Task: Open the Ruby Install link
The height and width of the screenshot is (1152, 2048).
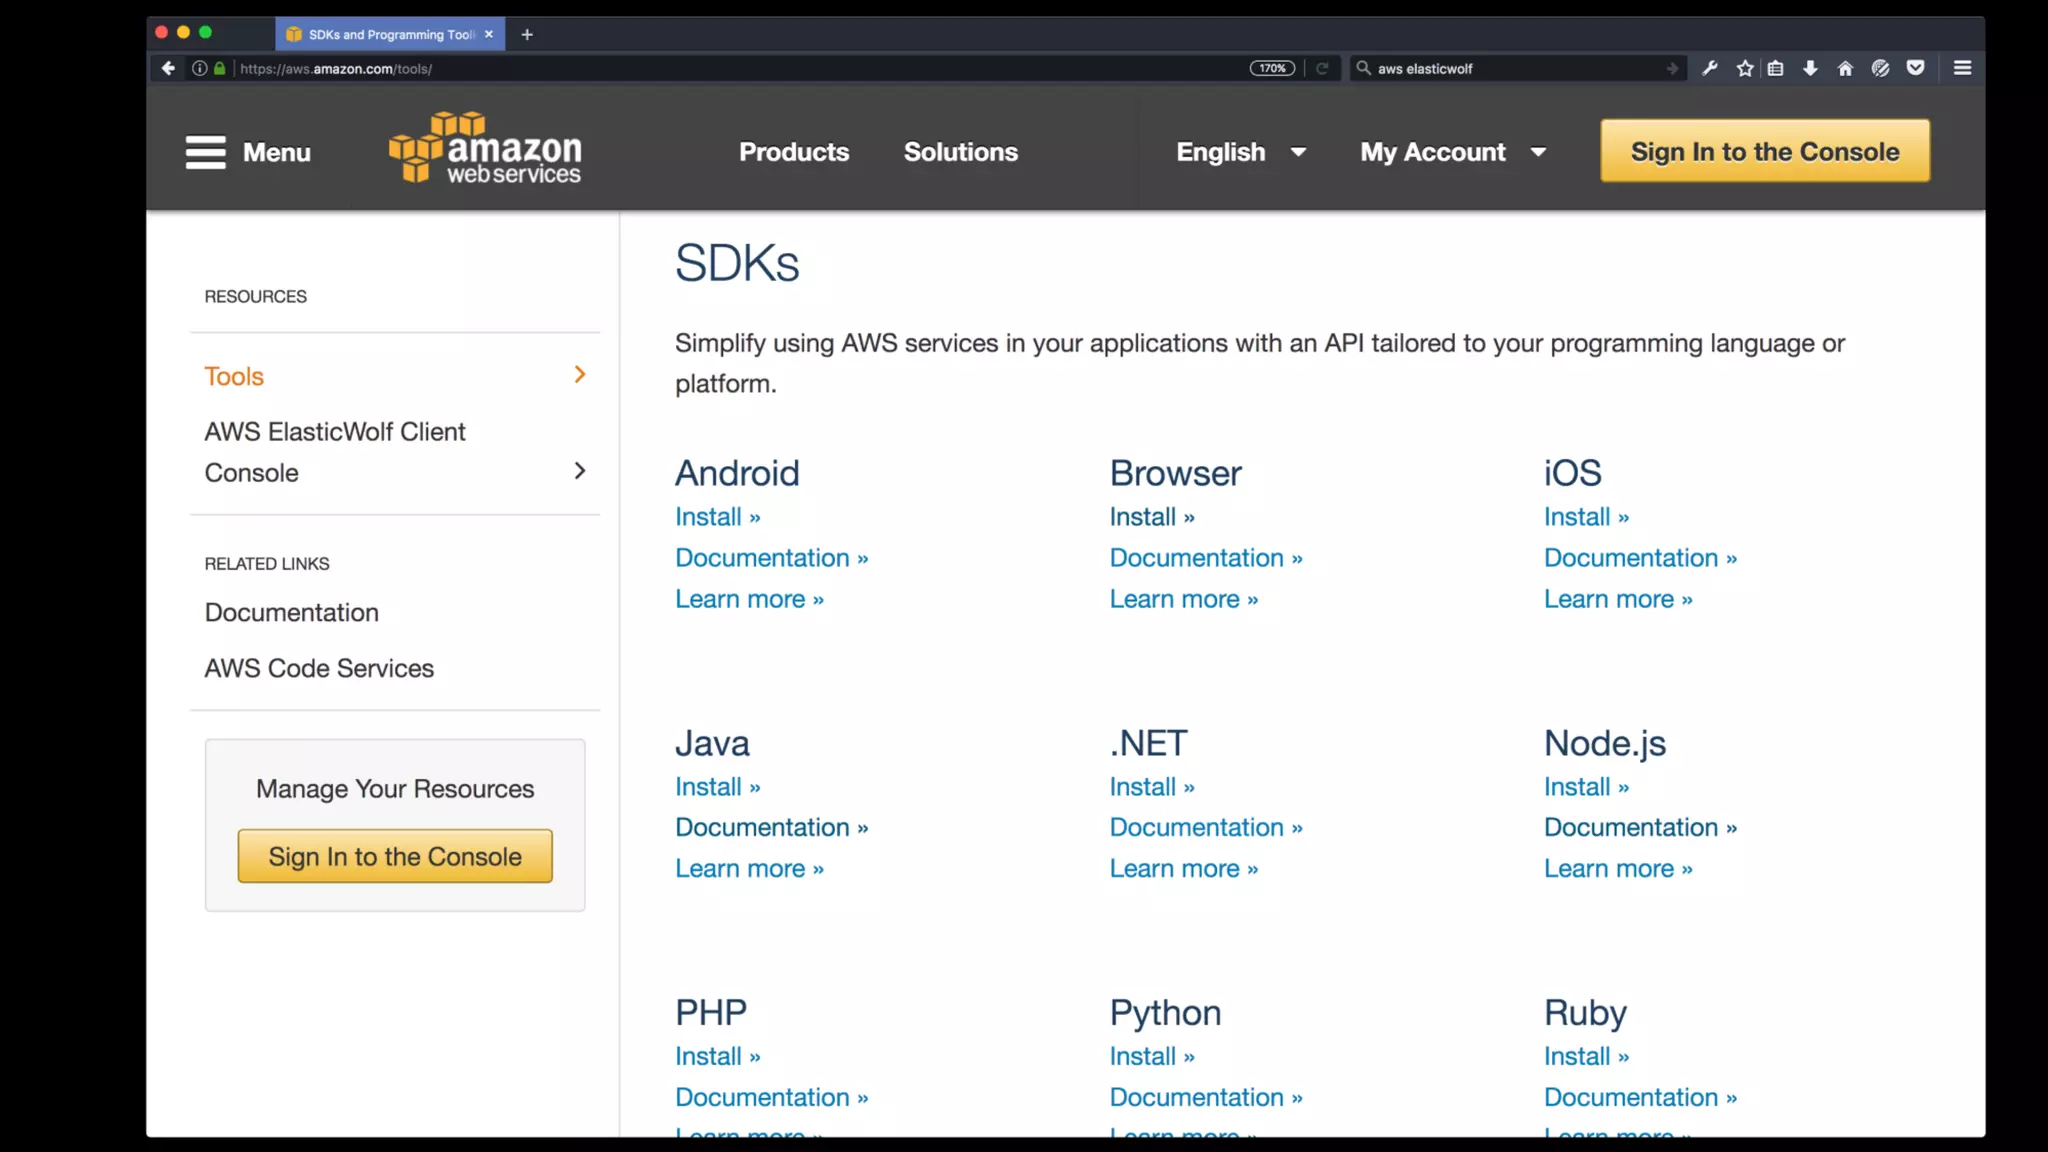Action: (1587, 1056)
